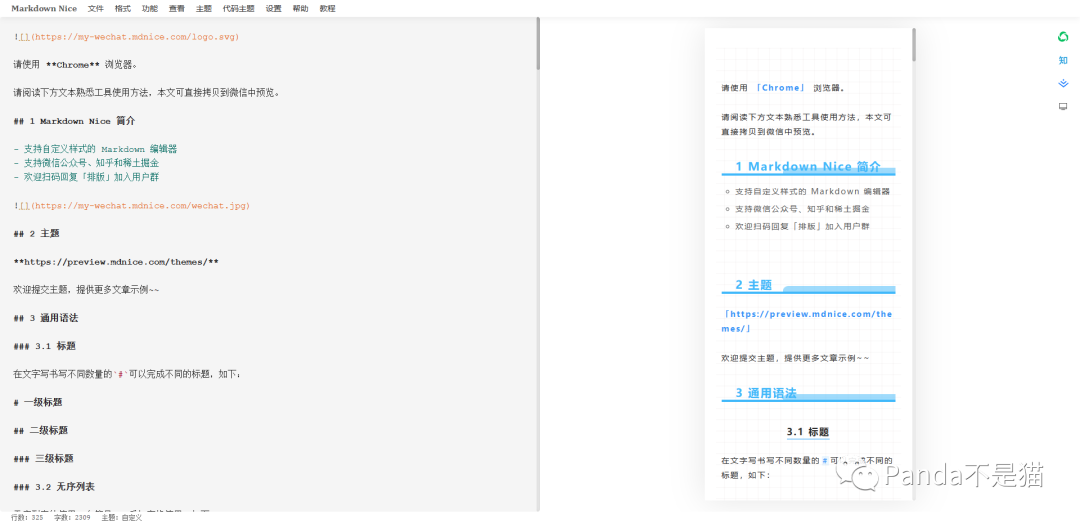Click the preview.mdnice.com/themes link in preview
Screen dimensions: 1080x523
click(x=807, y=321)
